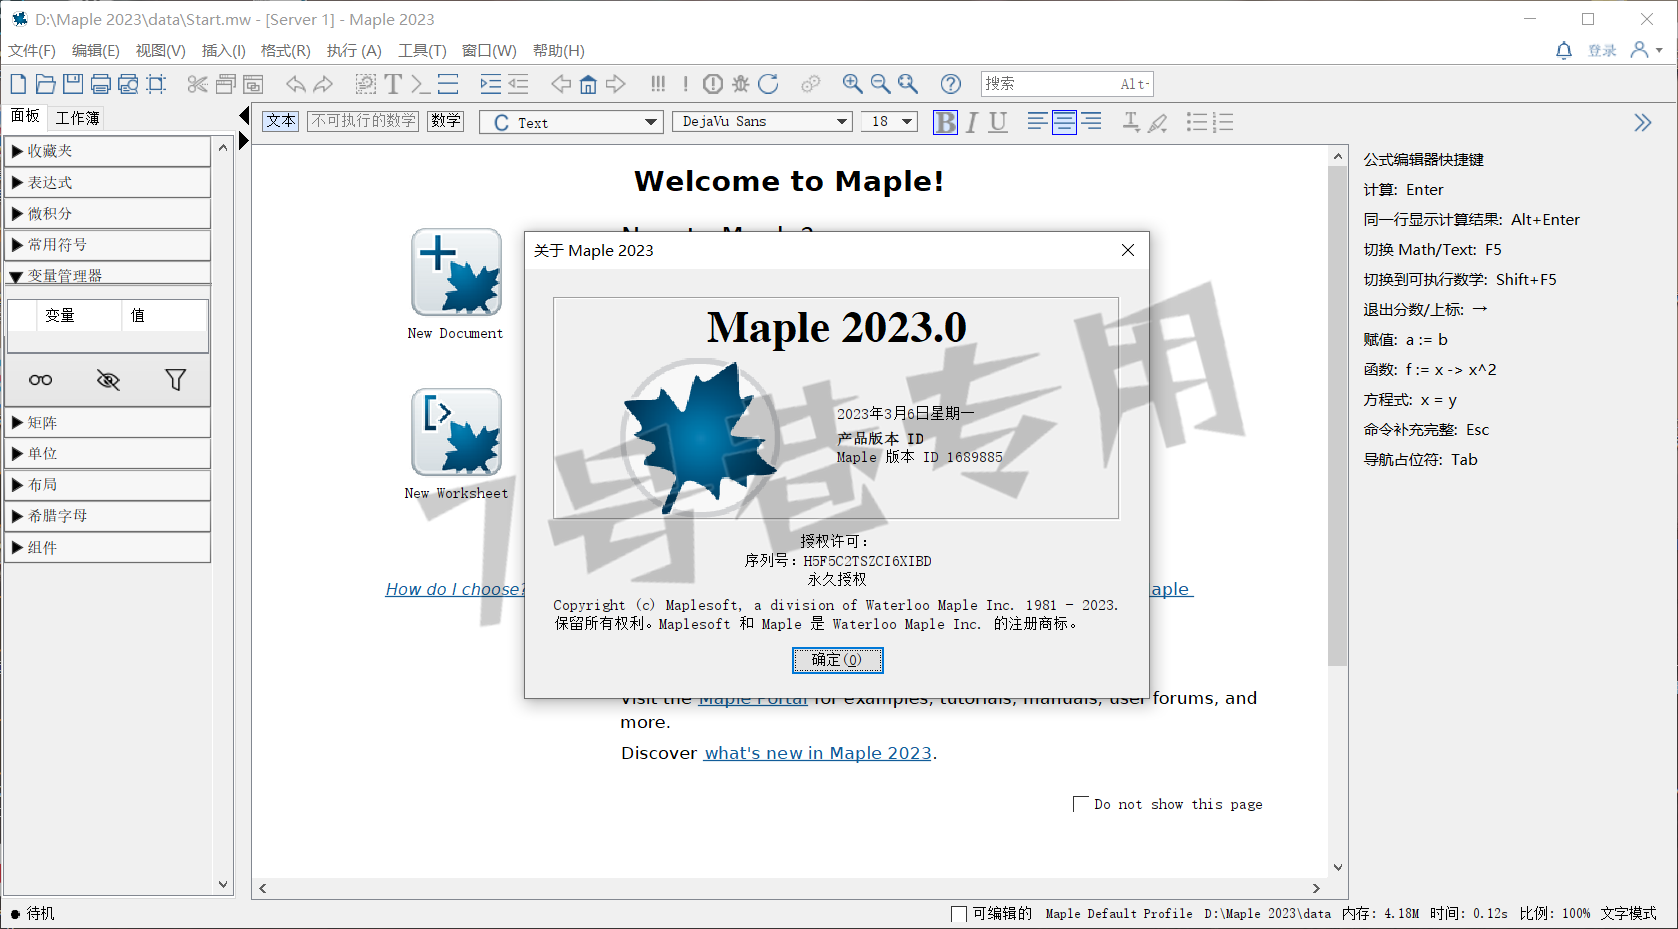Tick the 可编辑的 checkbox in the status bar

coord(959,914)
